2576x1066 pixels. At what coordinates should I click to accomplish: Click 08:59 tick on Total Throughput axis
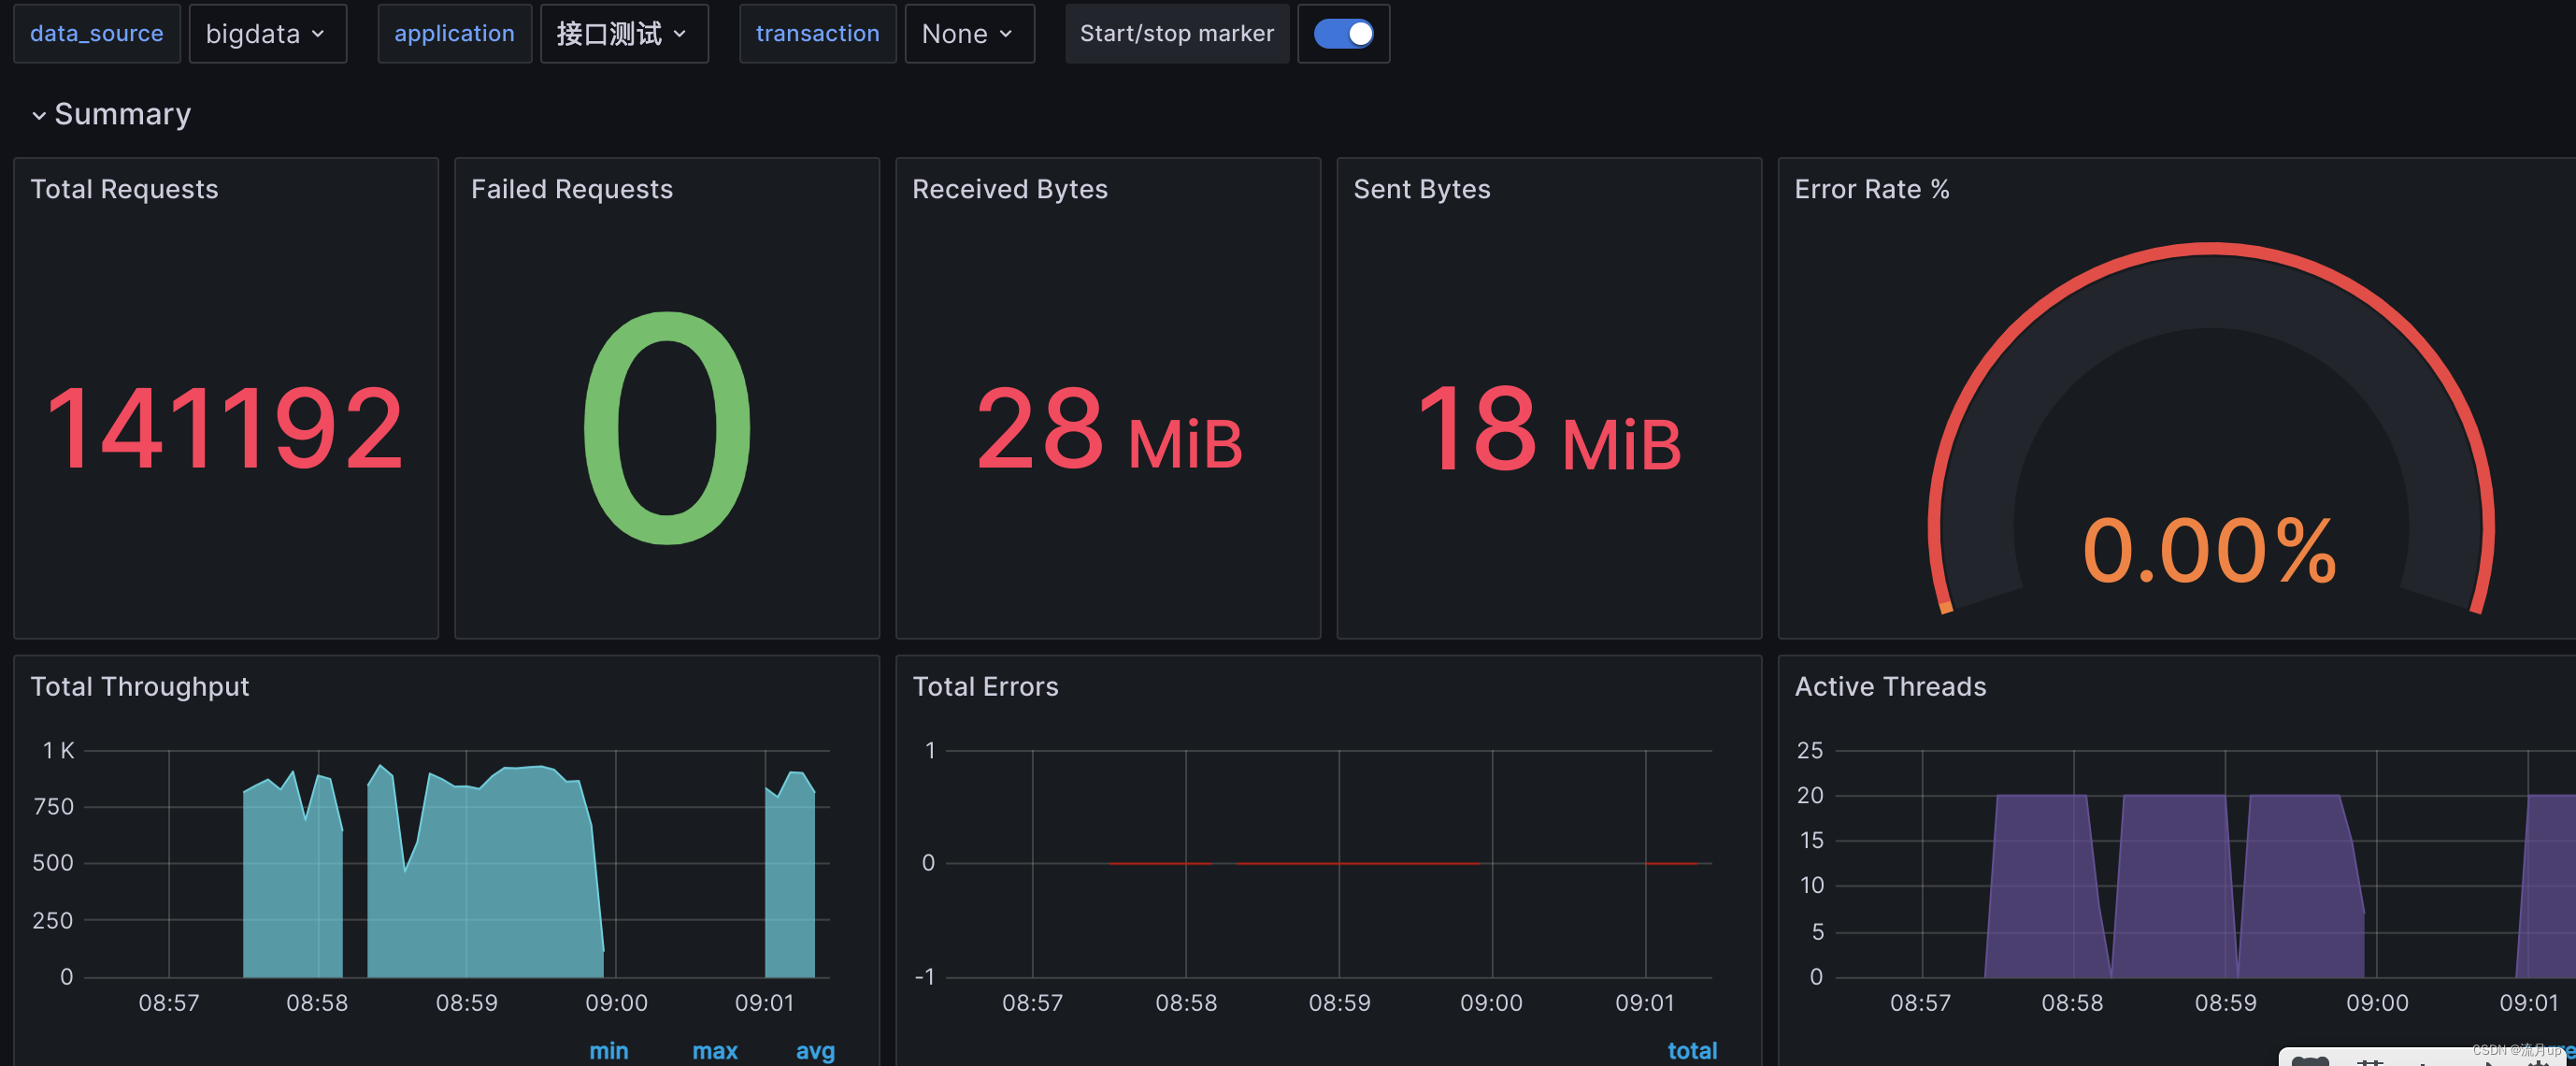(x=466, y=1002)
